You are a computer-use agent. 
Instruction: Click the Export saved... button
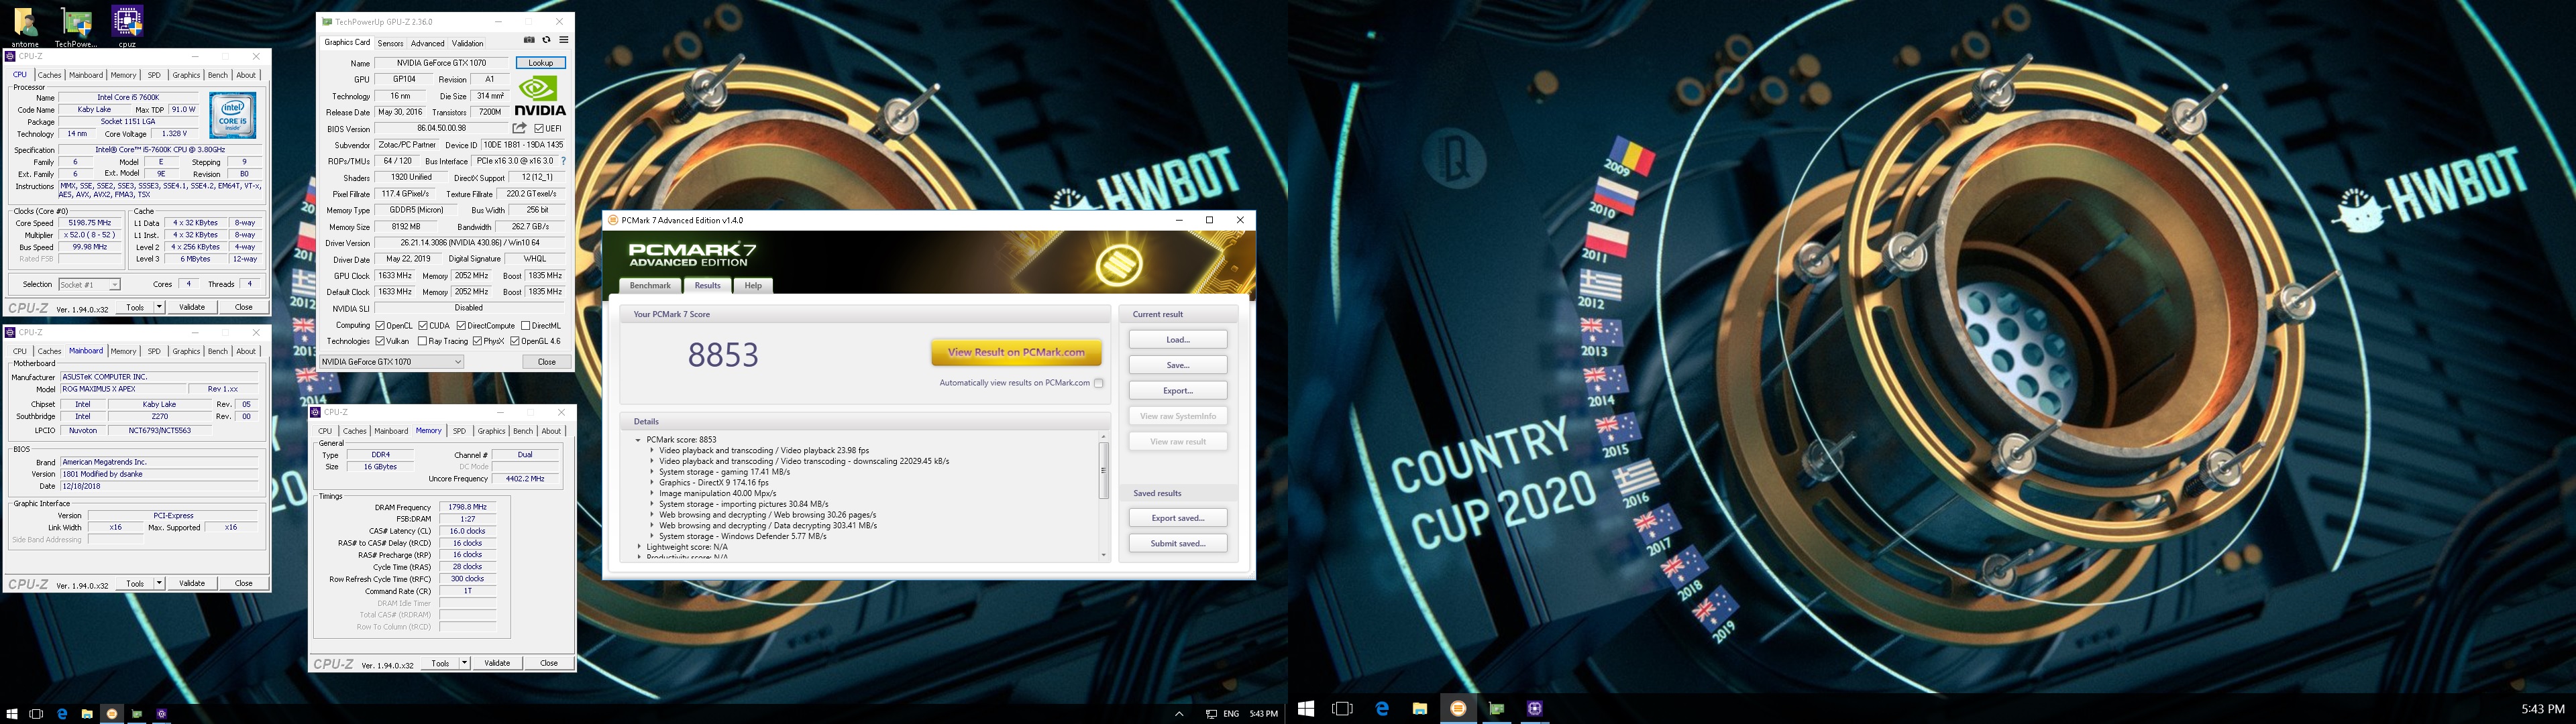click(1178, 518)
